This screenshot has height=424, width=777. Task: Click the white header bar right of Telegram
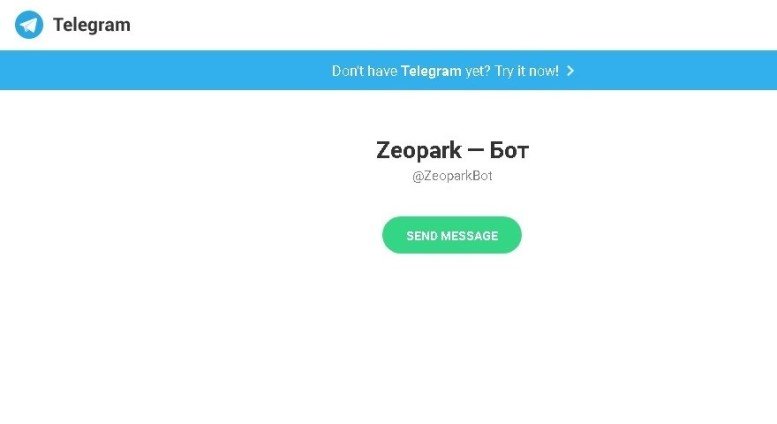click(446, 25)
